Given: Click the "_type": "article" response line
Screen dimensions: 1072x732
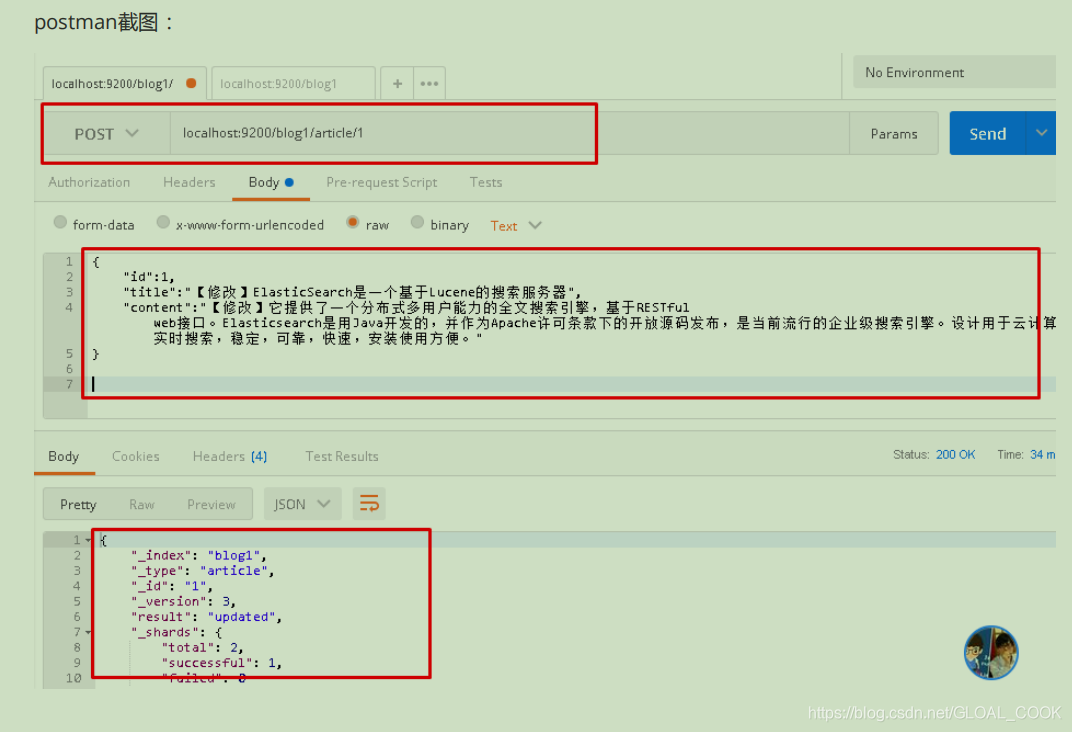Looking at the screenshot, I should (x=203, y=571).
